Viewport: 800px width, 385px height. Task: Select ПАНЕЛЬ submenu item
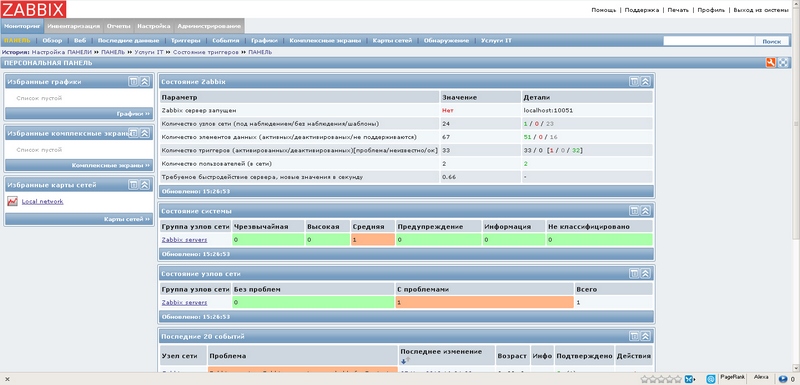tap(17, 40)
